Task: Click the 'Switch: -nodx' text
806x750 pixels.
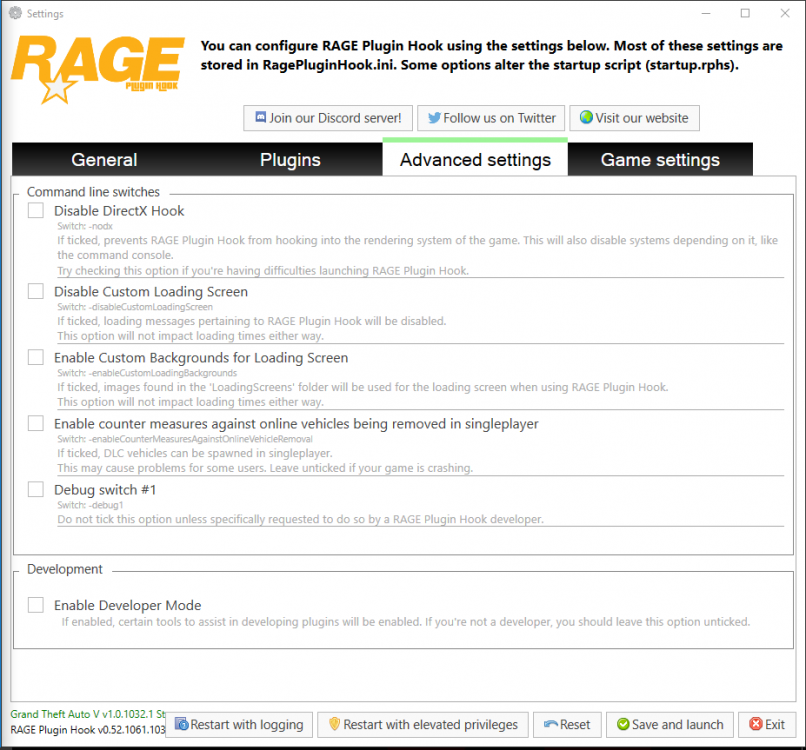Action: (85, 226)
